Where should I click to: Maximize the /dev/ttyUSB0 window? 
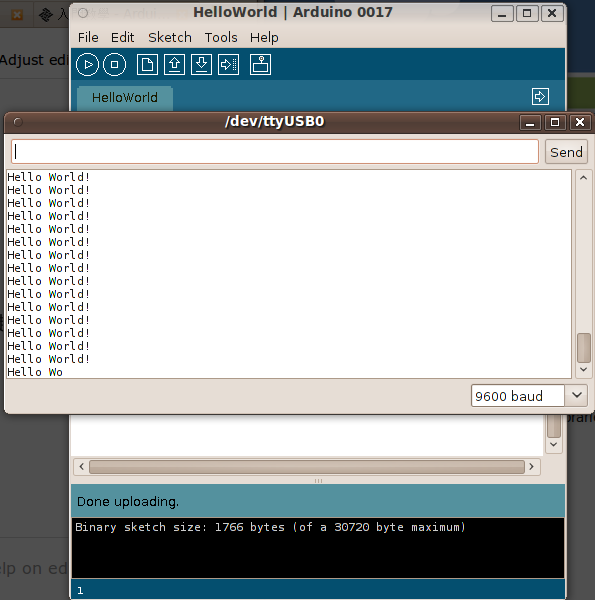point(555,122)
